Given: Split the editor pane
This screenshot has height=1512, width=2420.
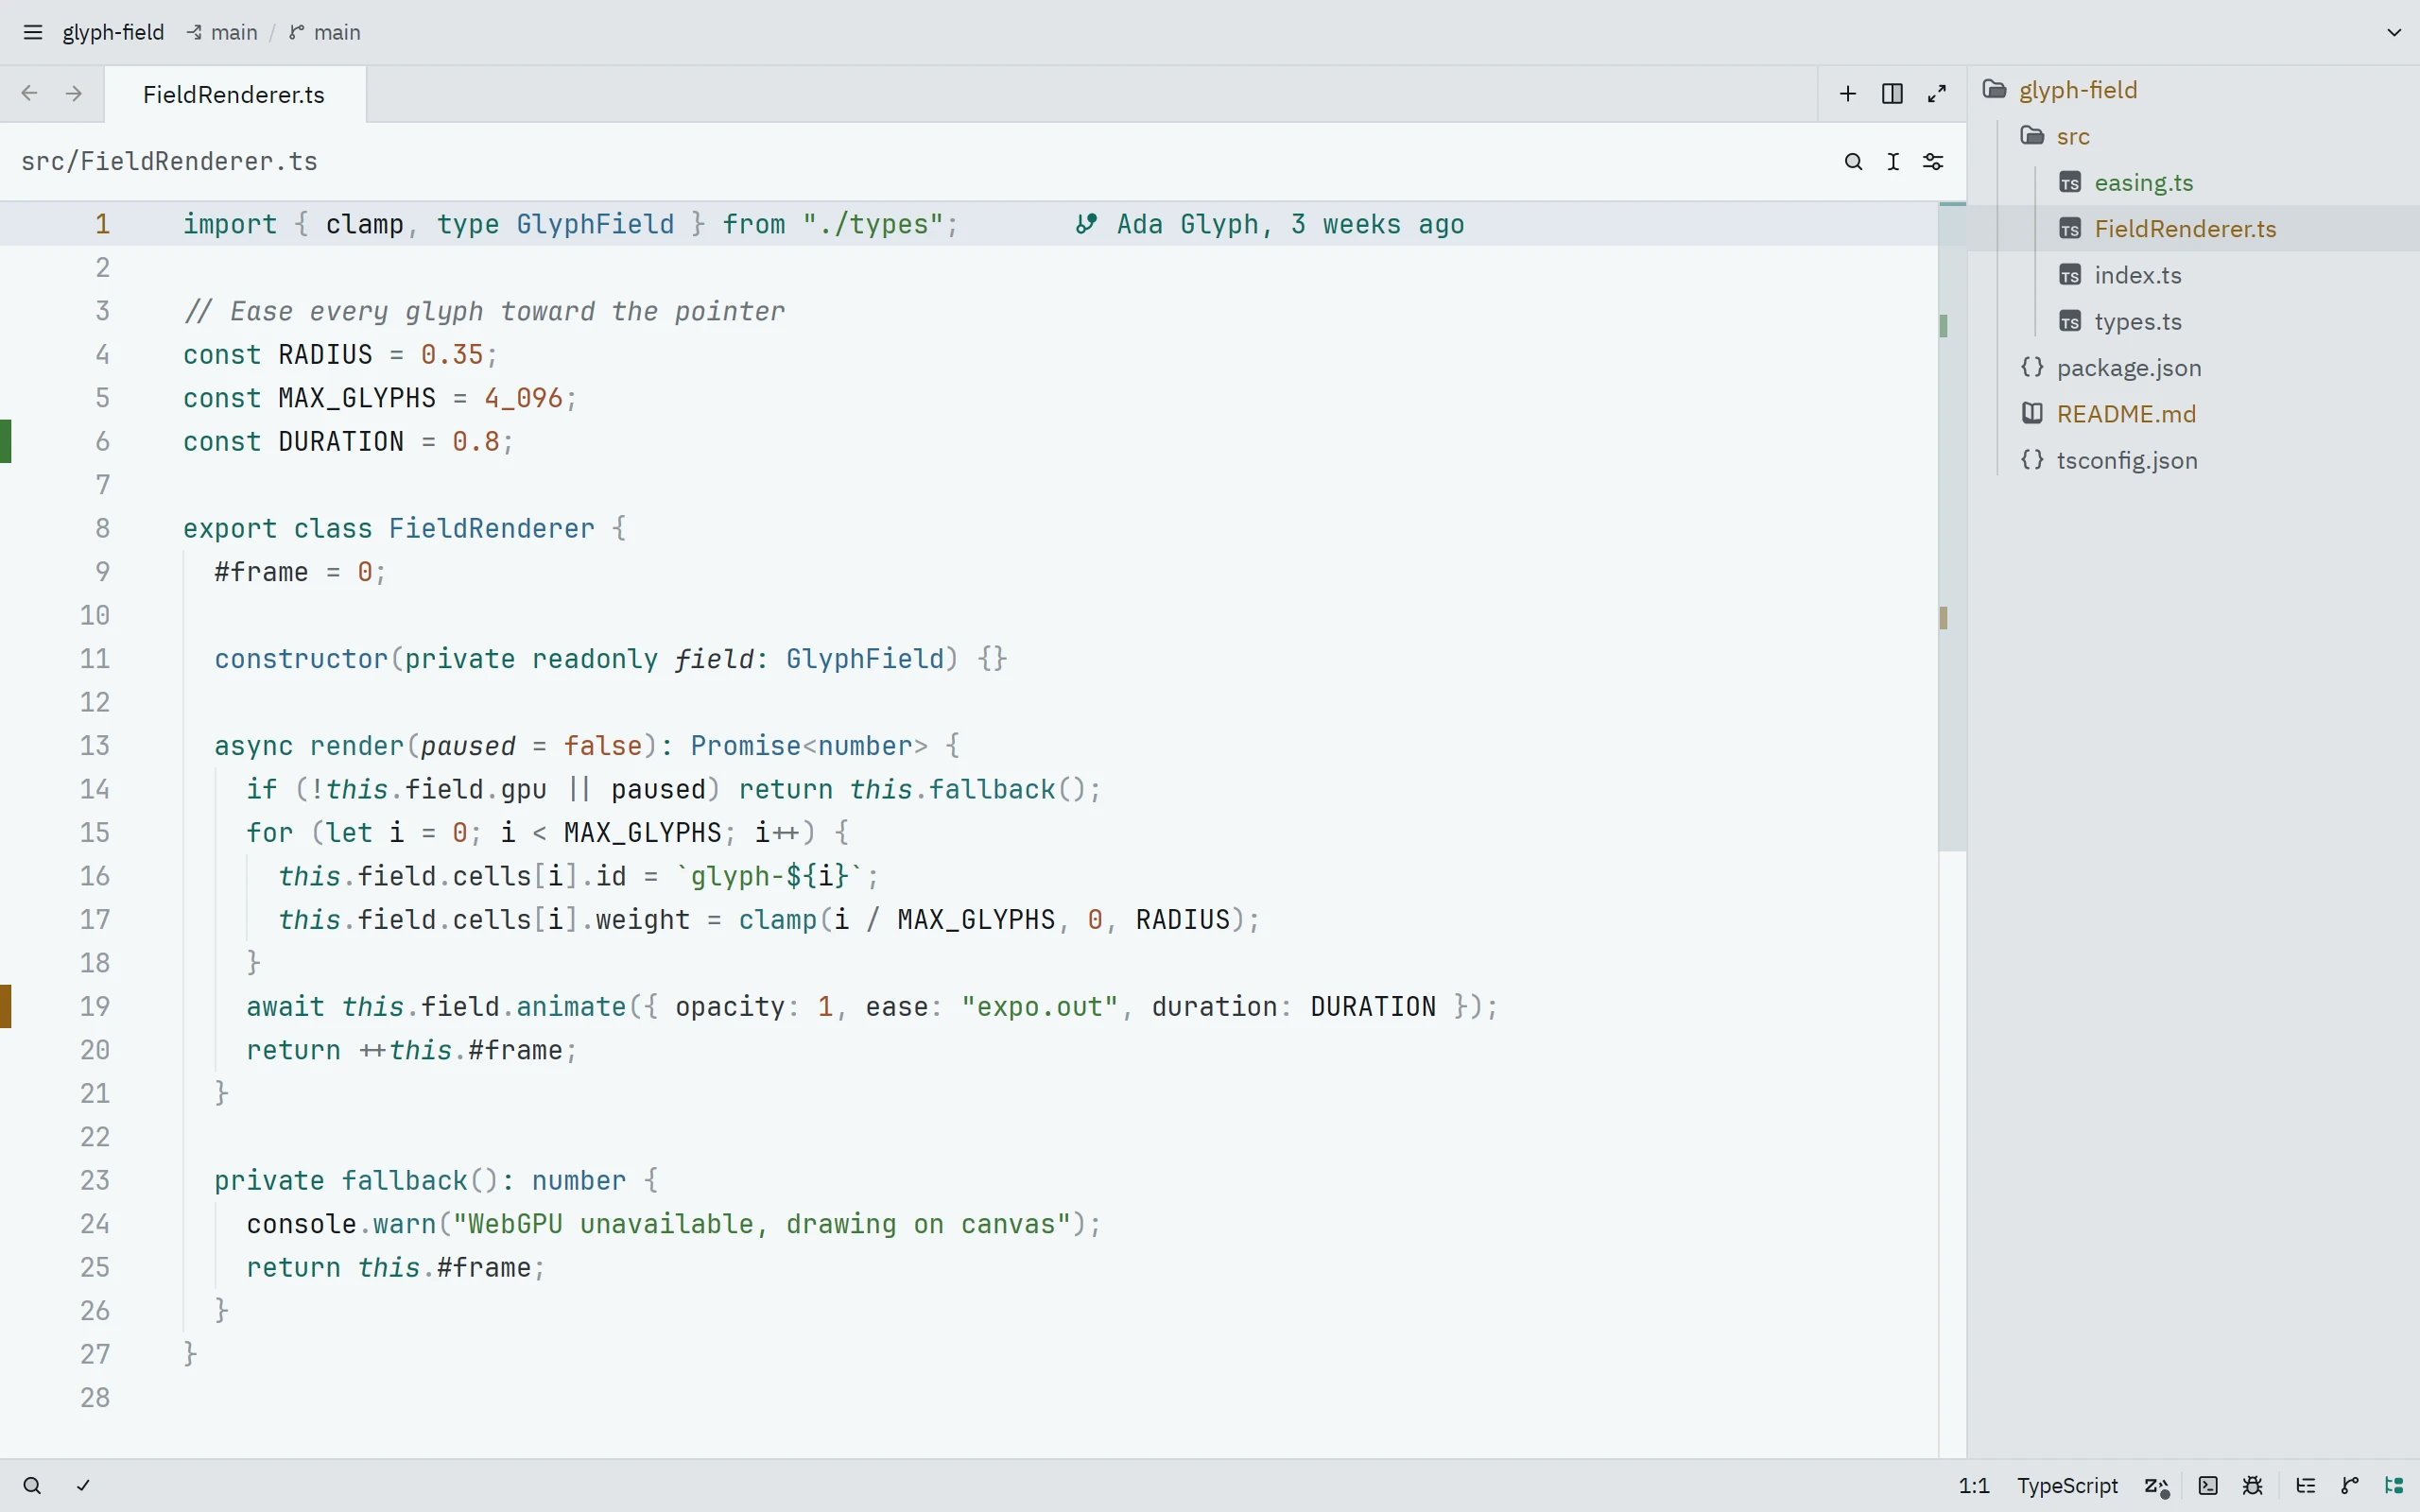Looking at the screenshot, I should pos(1892,93).
